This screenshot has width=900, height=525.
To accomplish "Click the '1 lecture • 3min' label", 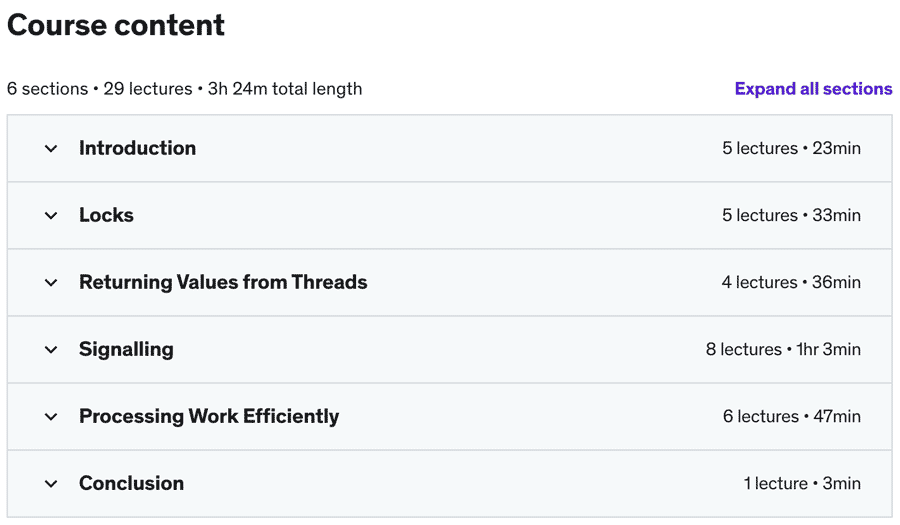I will click(x=802, y=483).
